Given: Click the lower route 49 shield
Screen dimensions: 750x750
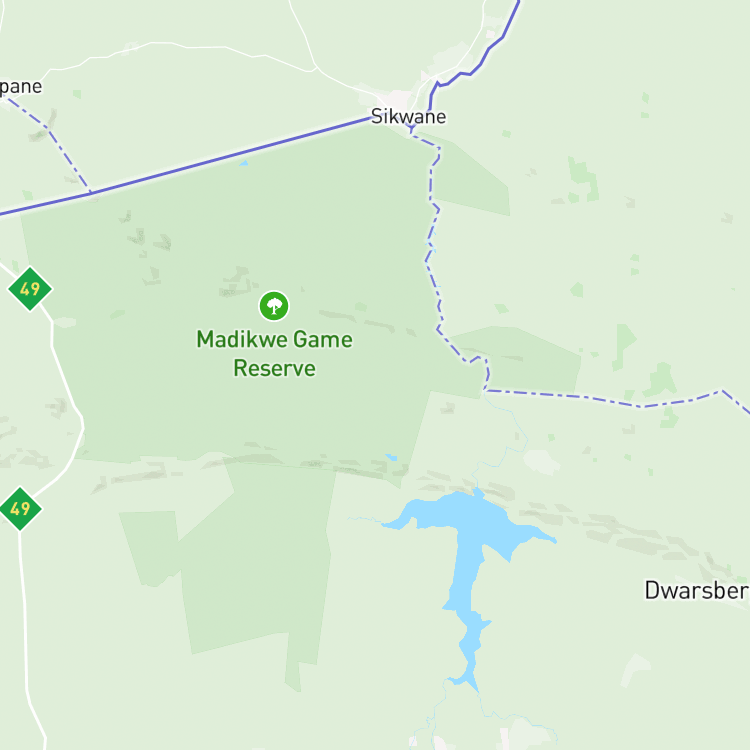Looking at the screenshot, I should (20, 509).
